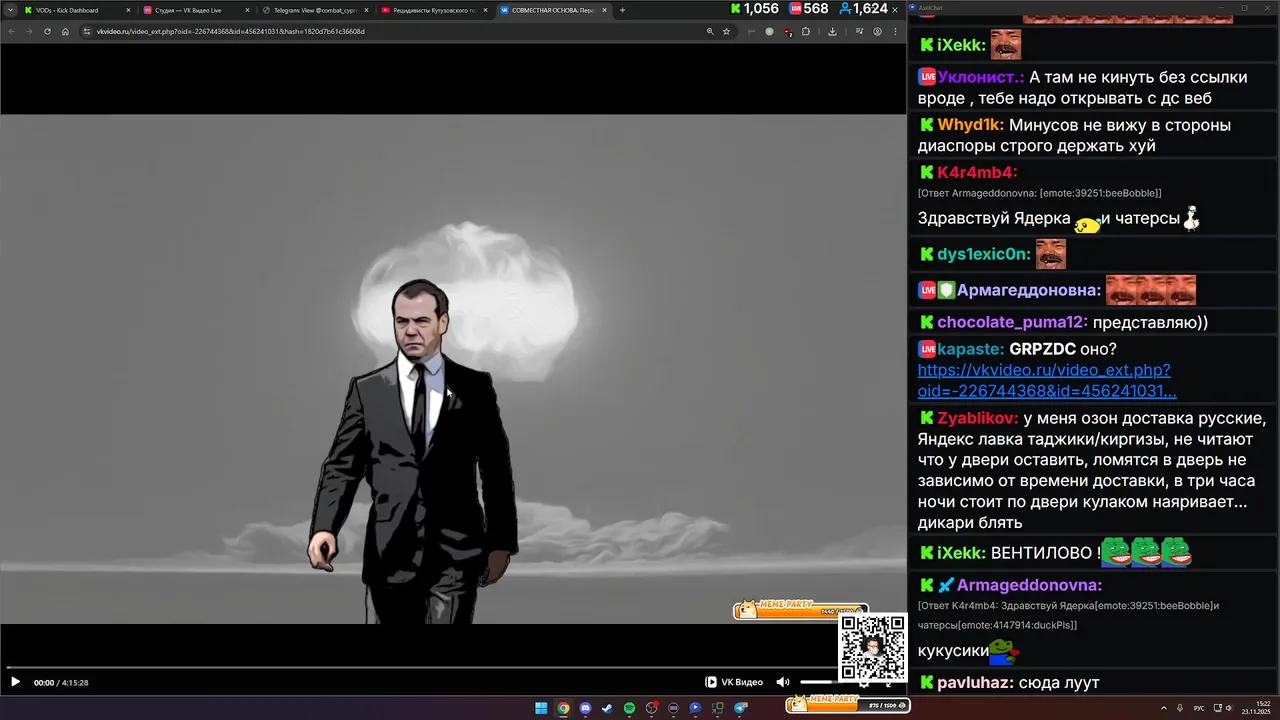
Task: Open the browser extensions puzzle icon
Action: coord(806,31)
